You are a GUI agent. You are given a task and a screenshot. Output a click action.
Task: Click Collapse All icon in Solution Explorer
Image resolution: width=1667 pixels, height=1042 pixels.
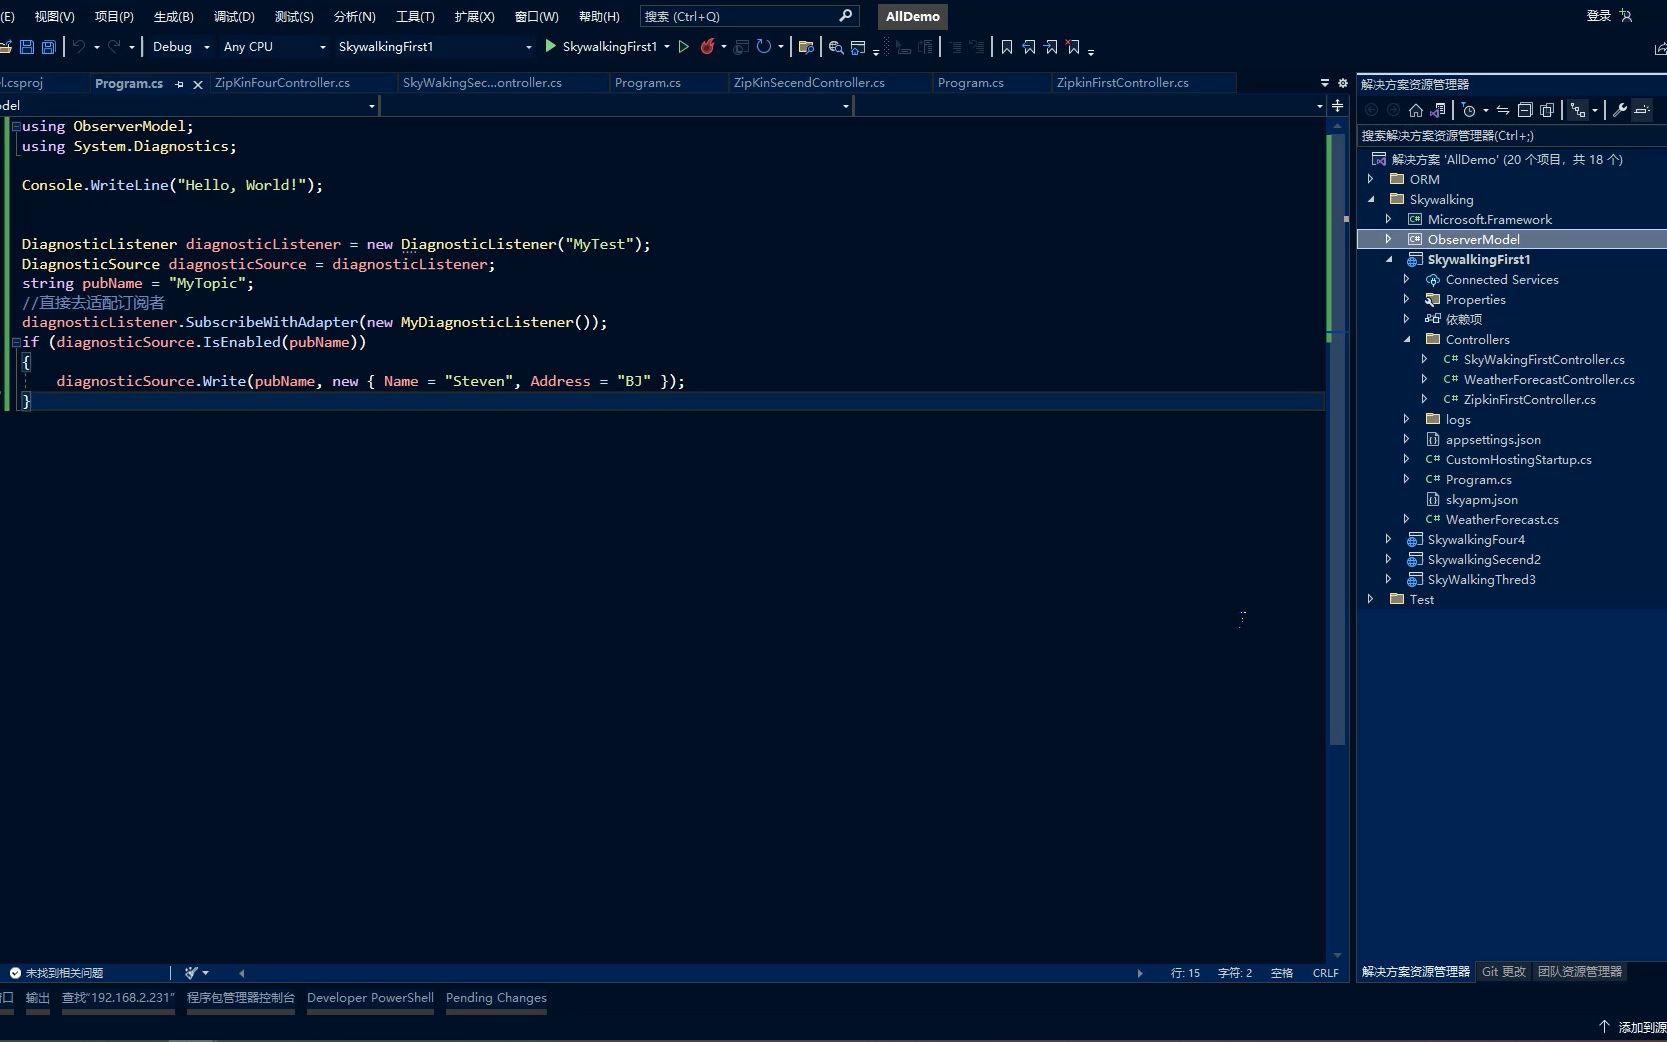[x=1525, y=110]
